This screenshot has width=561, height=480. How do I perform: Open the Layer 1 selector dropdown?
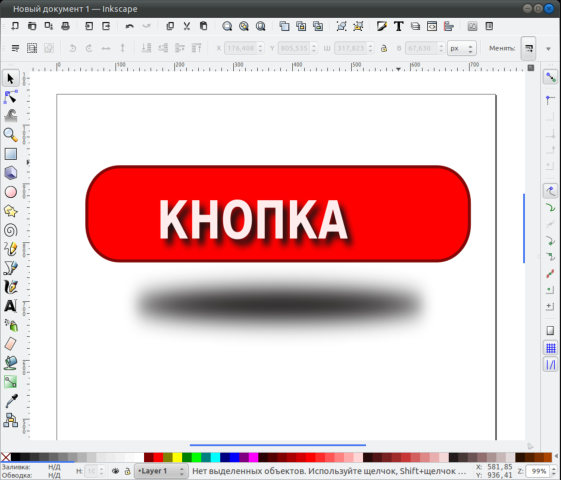[161, 471]
